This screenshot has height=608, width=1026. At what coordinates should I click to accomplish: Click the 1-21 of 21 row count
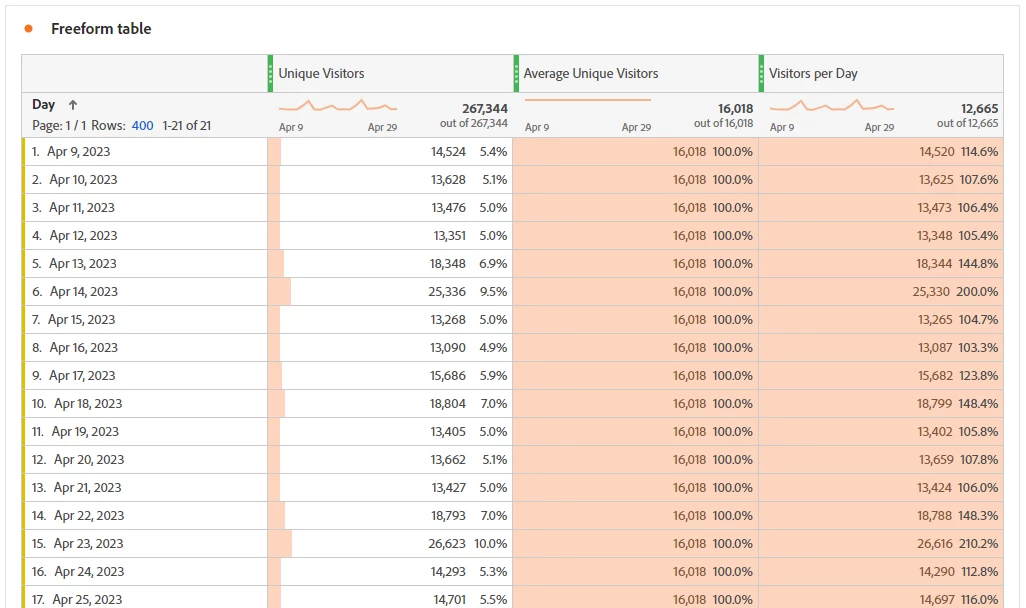[x=186, y=126]
